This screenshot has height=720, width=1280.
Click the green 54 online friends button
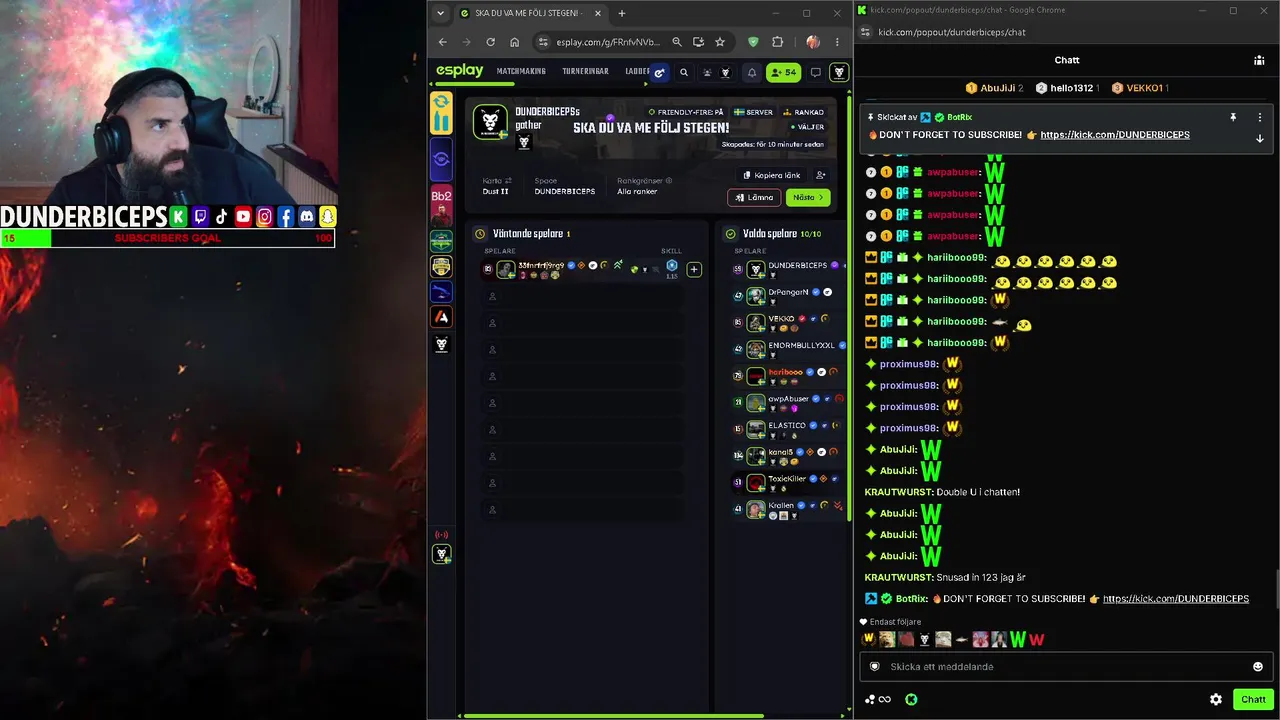[783, 72]
